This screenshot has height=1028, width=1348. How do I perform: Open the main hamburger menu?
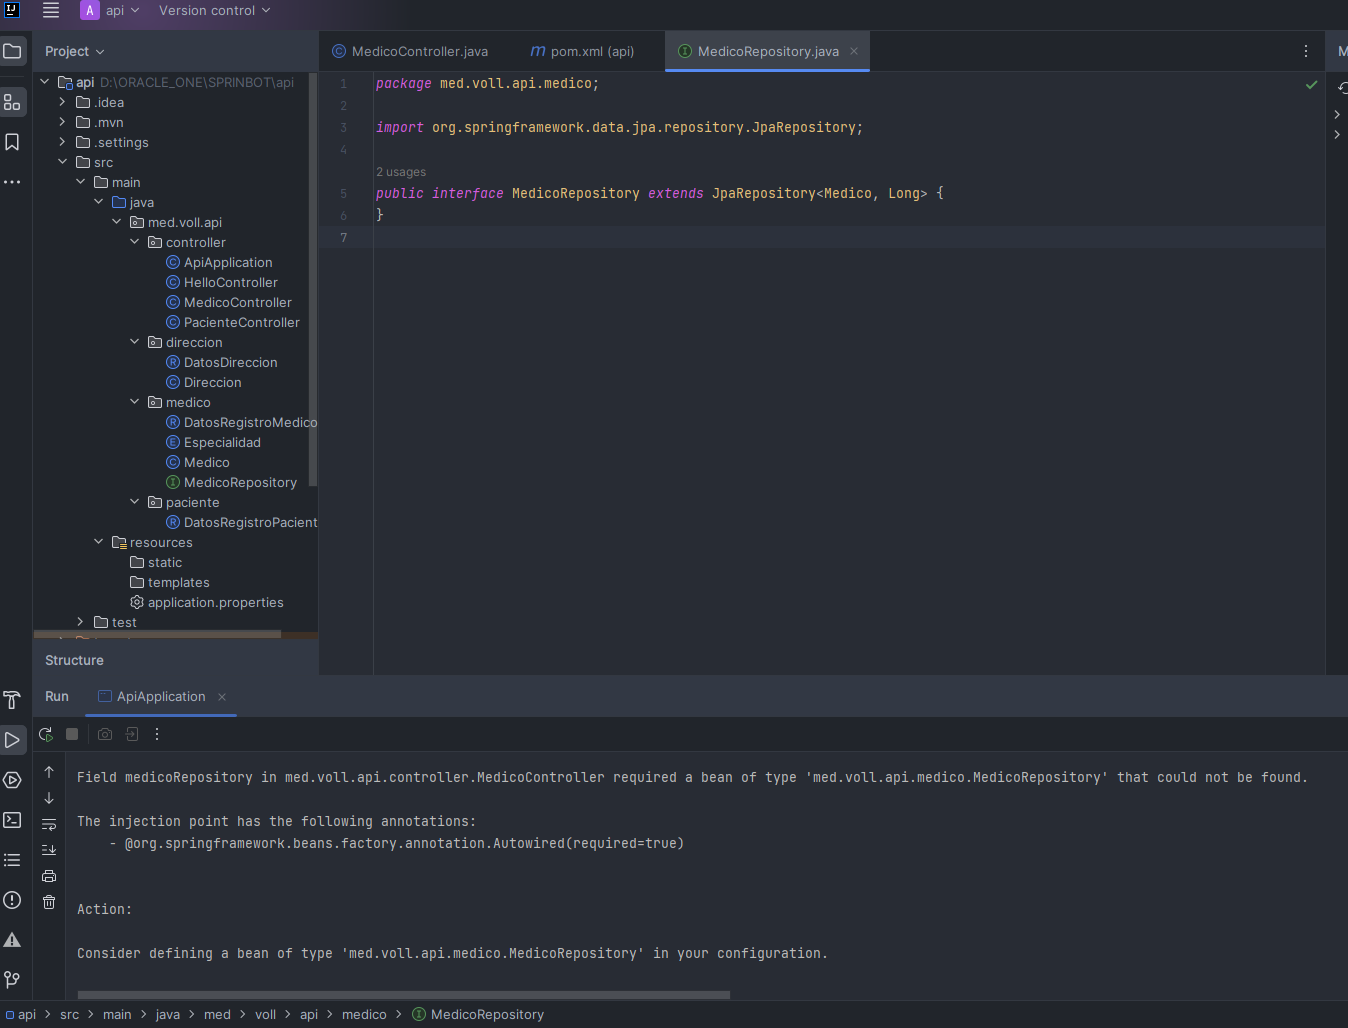[51, 11]
